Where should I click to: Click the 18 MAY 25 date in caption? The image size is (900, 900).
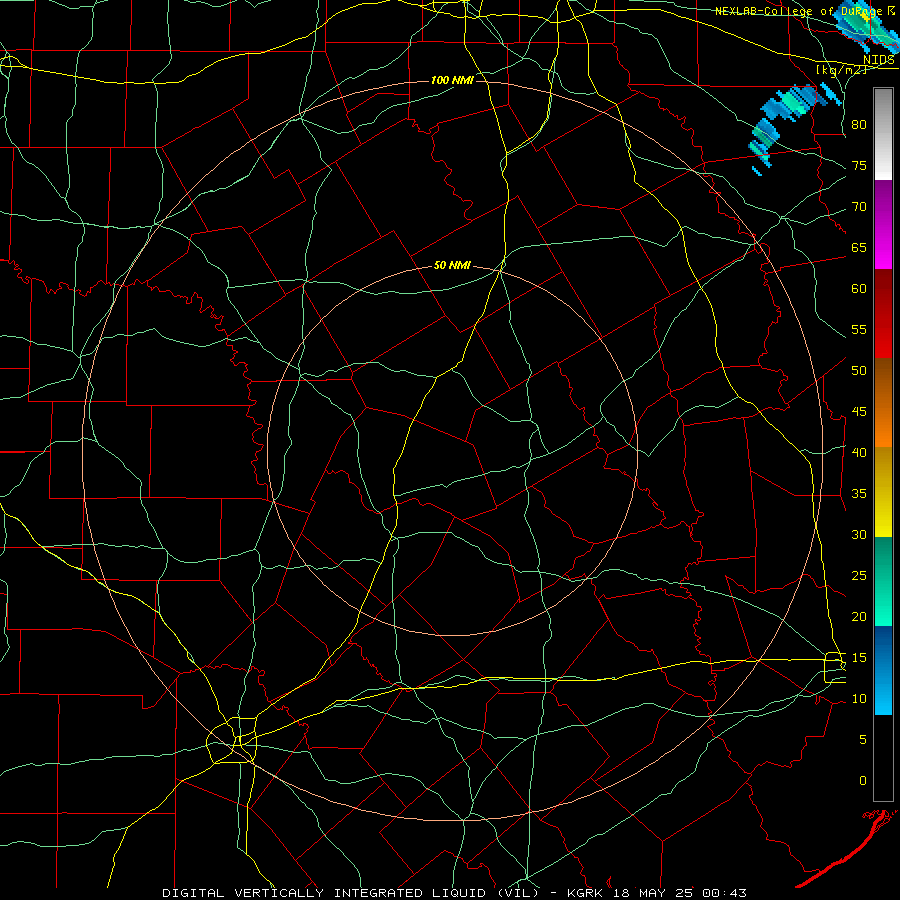(x=653, y=893)
